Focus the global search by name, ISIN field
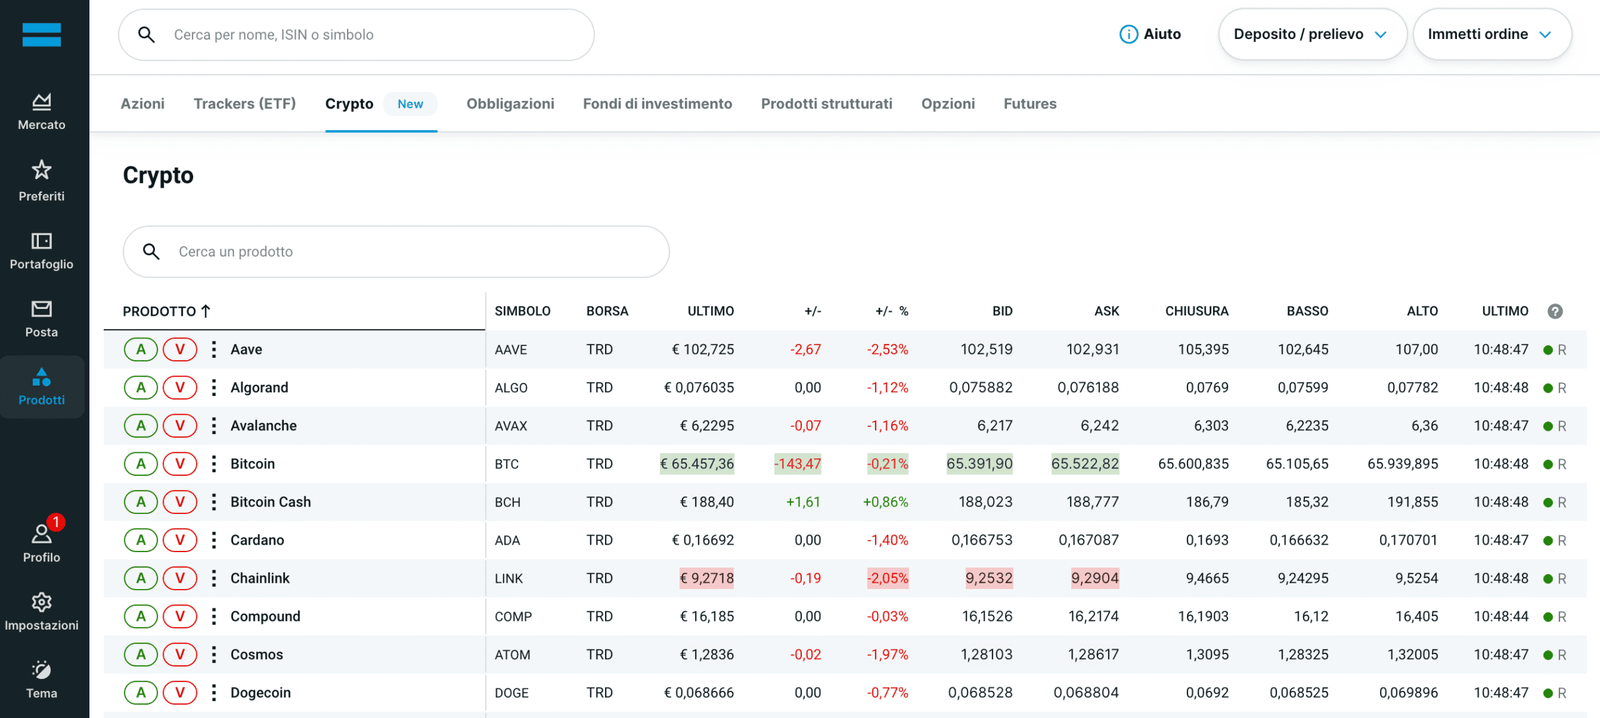Viewport: 1600px width, 718px height. click(356, 34)
